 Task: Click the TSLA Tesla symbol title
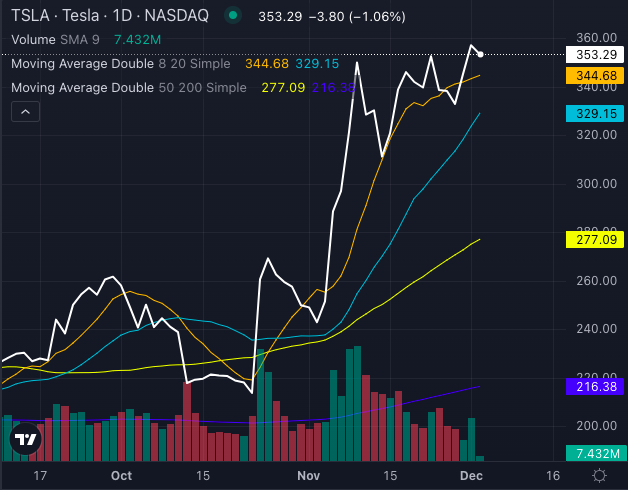coord(110,16)
